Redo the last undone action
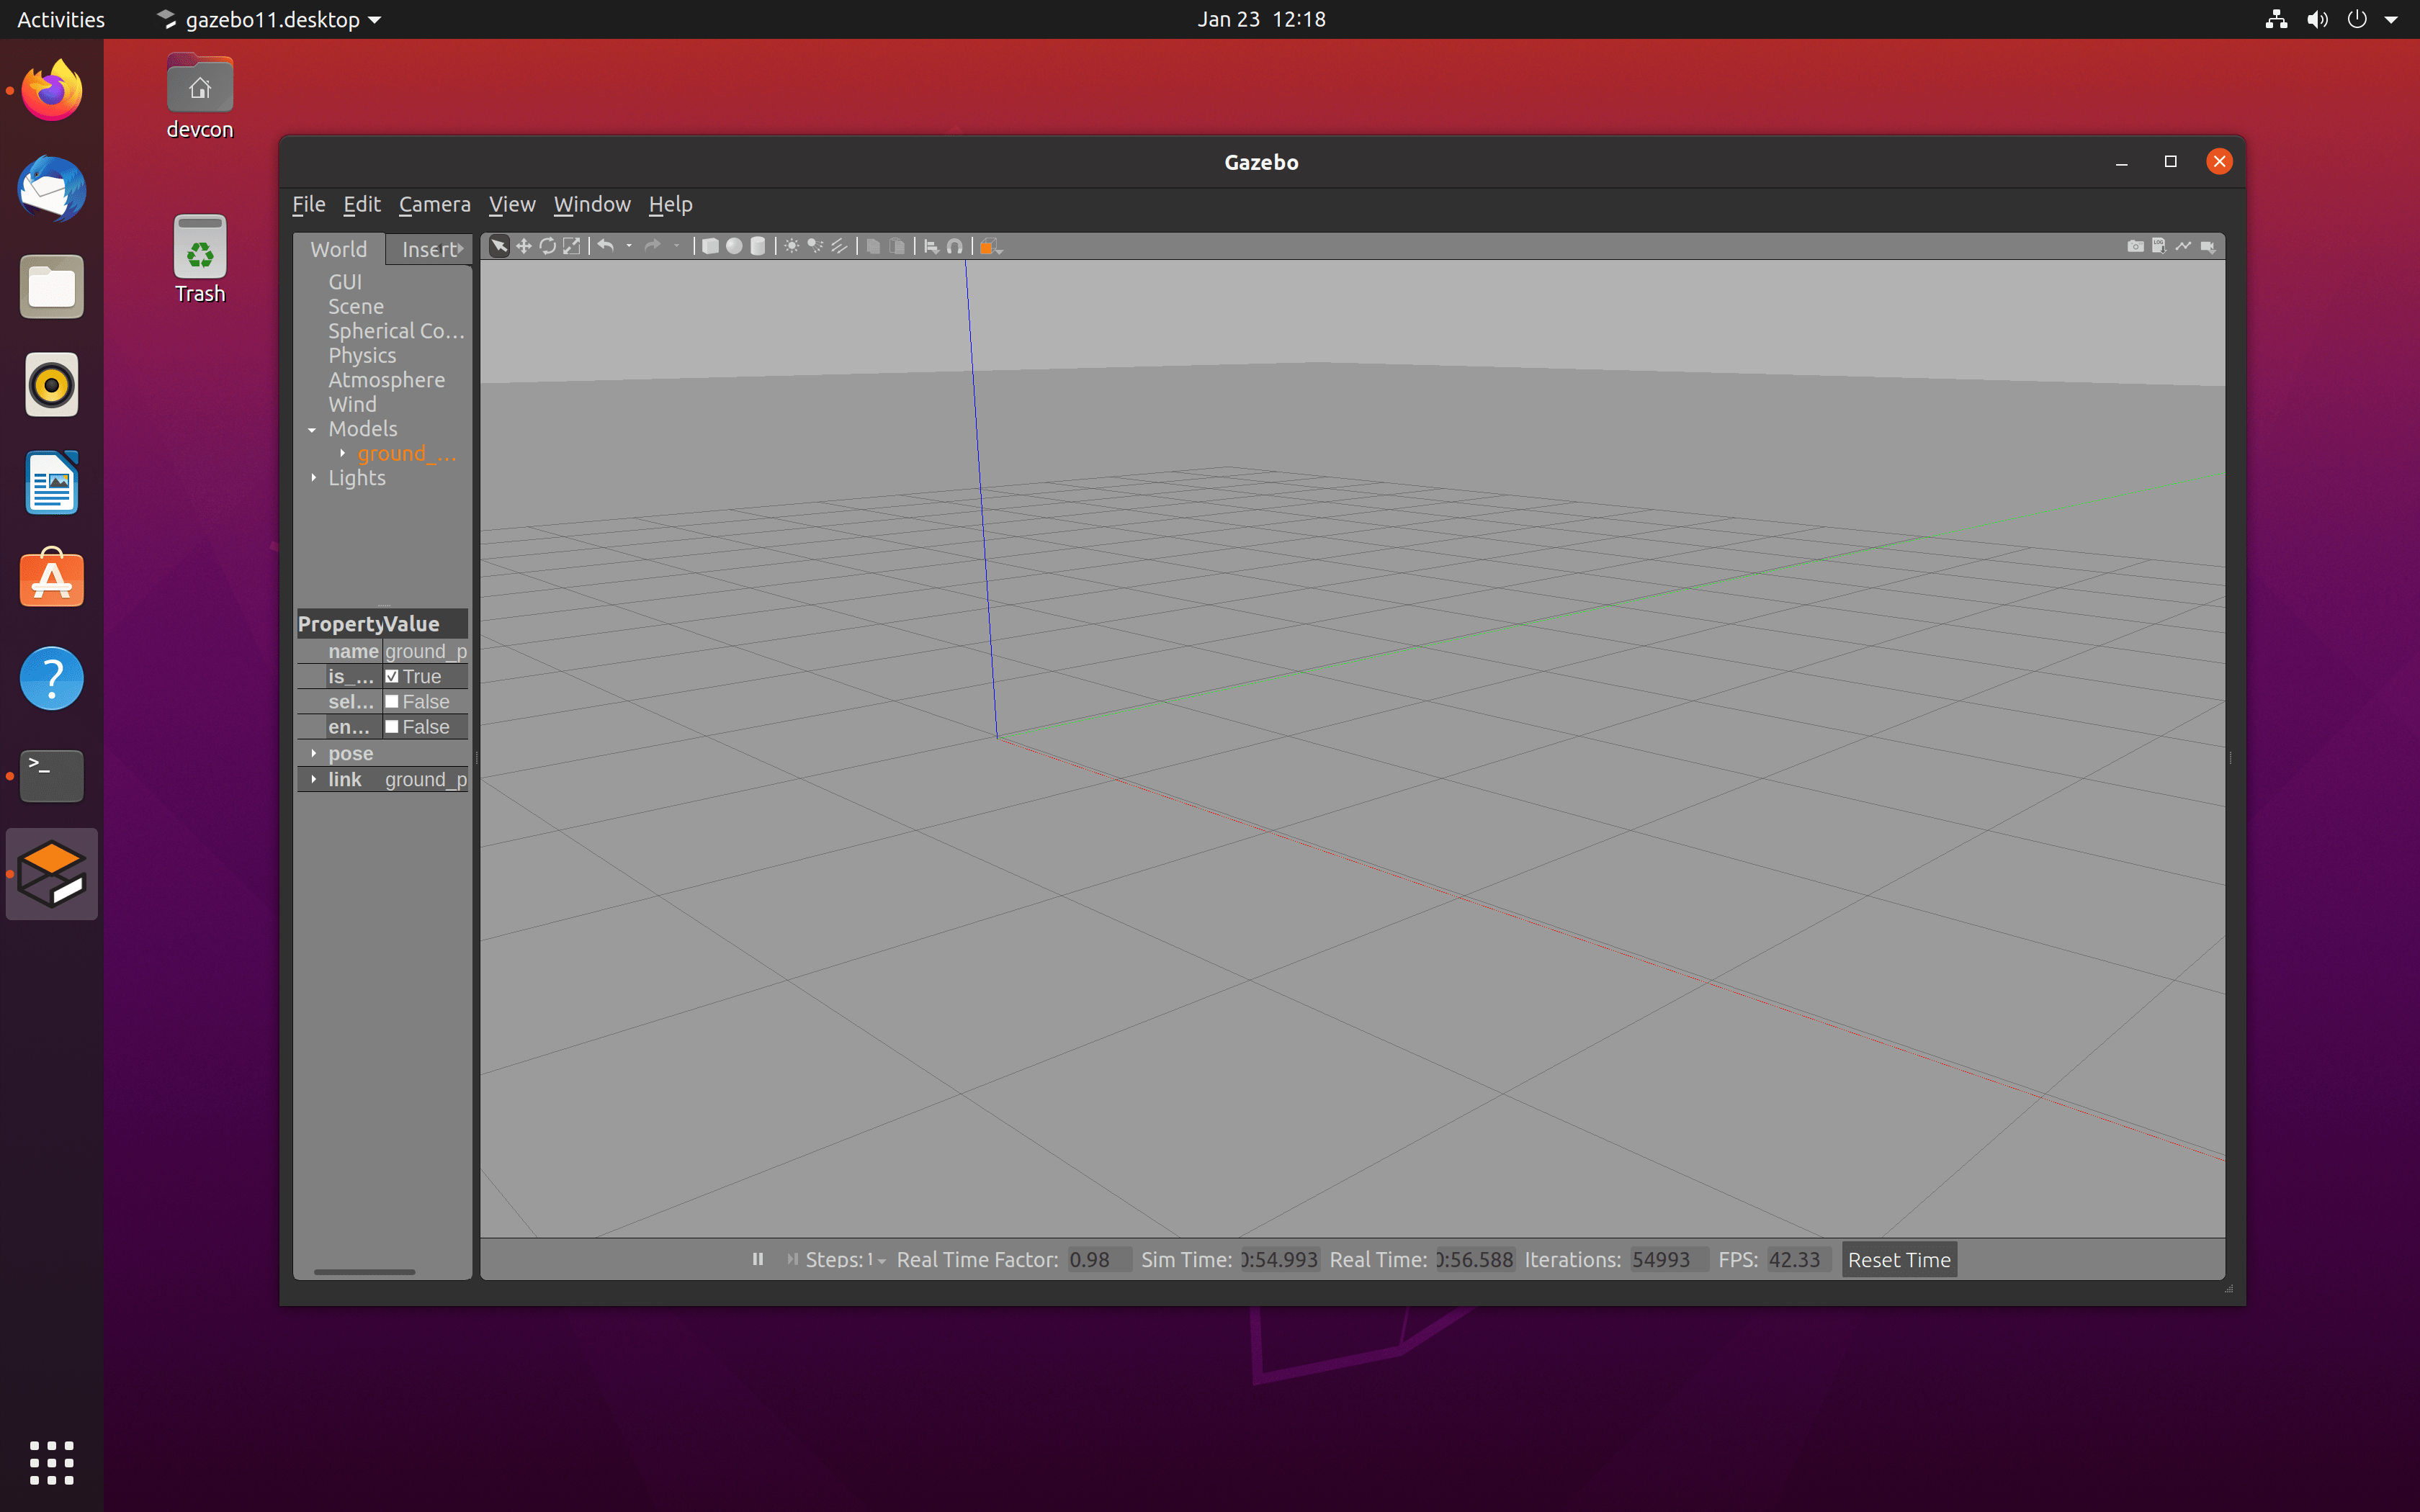The width and height of the screenshot is (2420, 1512). pyautogui.click(x=653, y=246)
